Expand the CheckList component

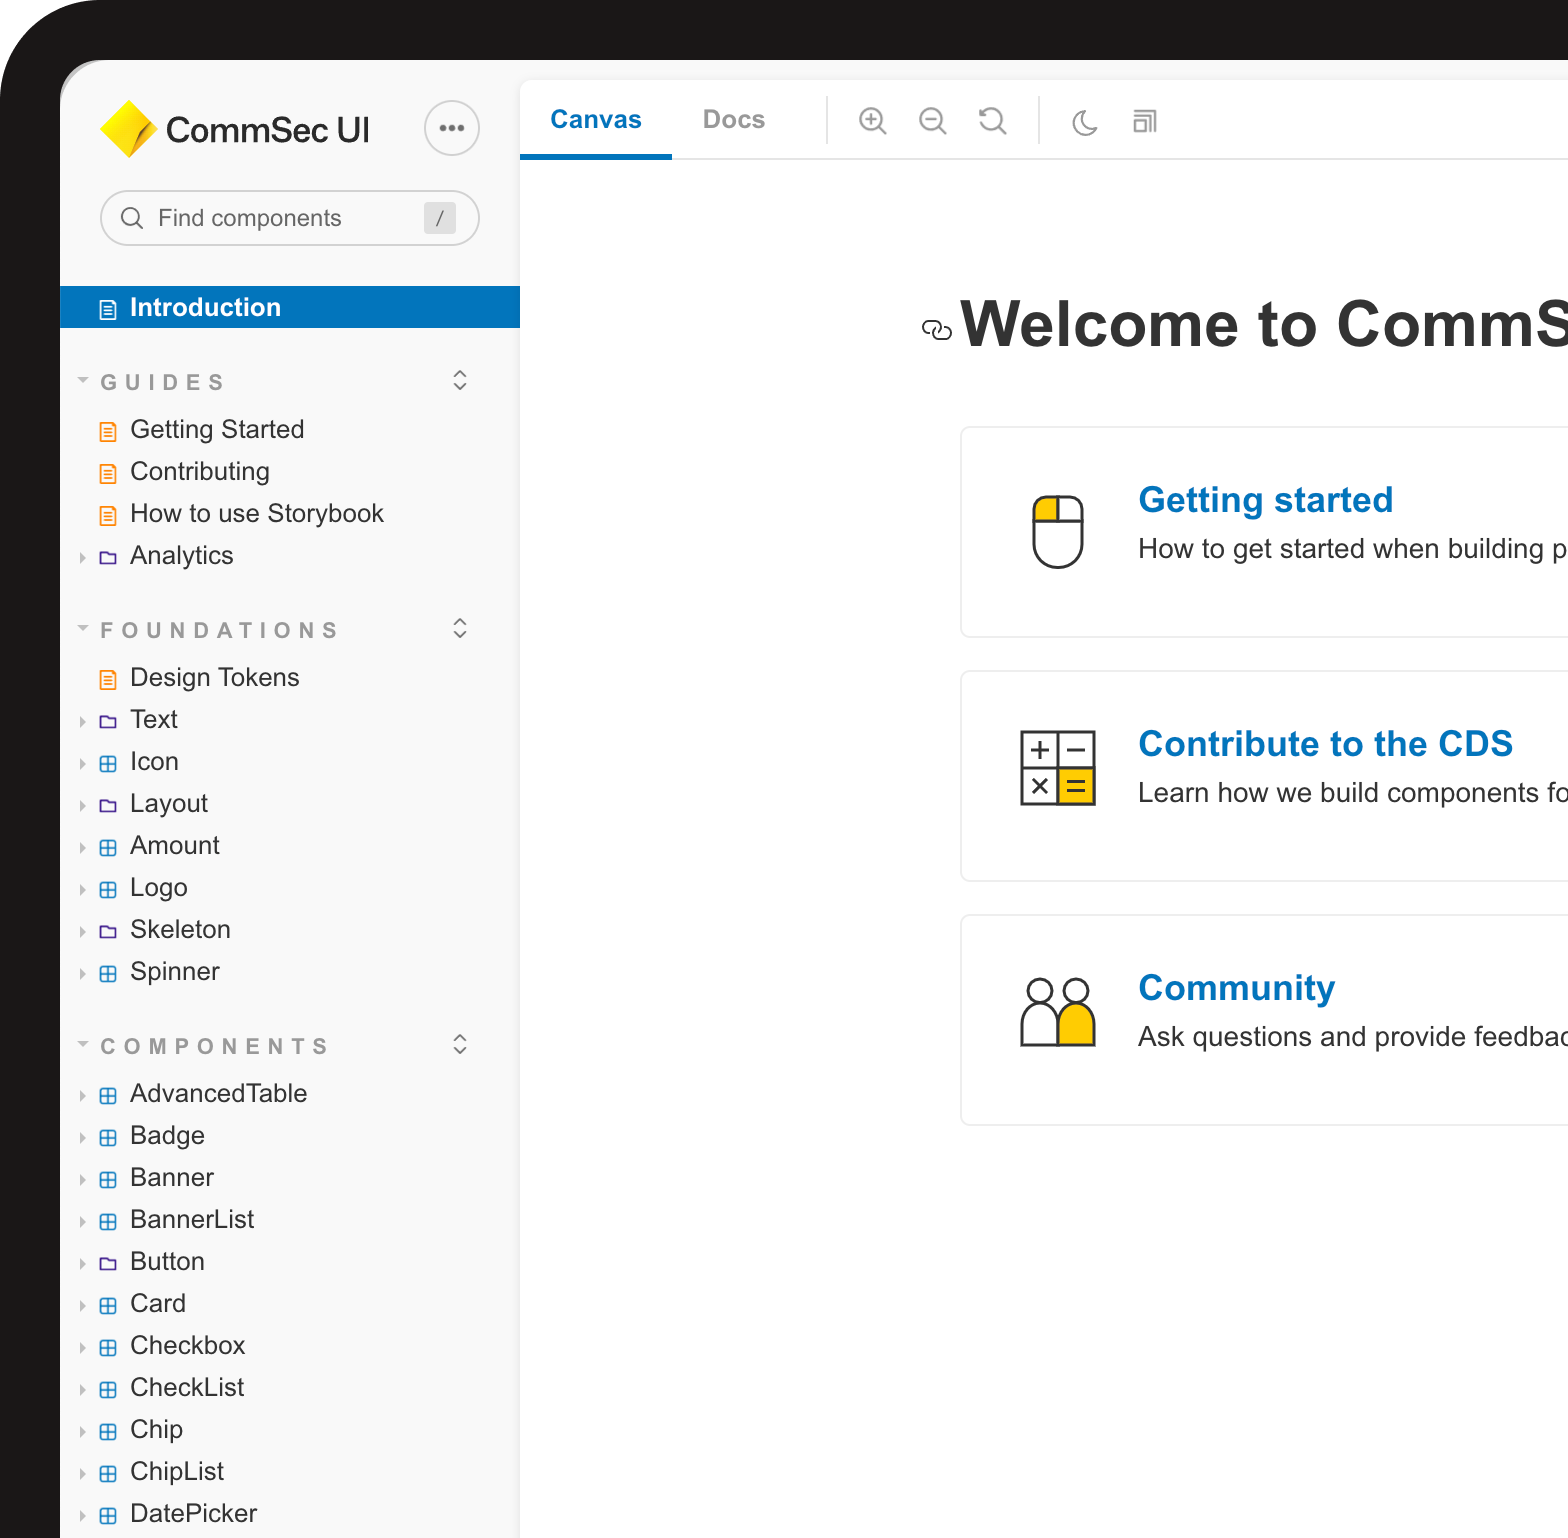pyautogui.click(x=187, y=1387)
